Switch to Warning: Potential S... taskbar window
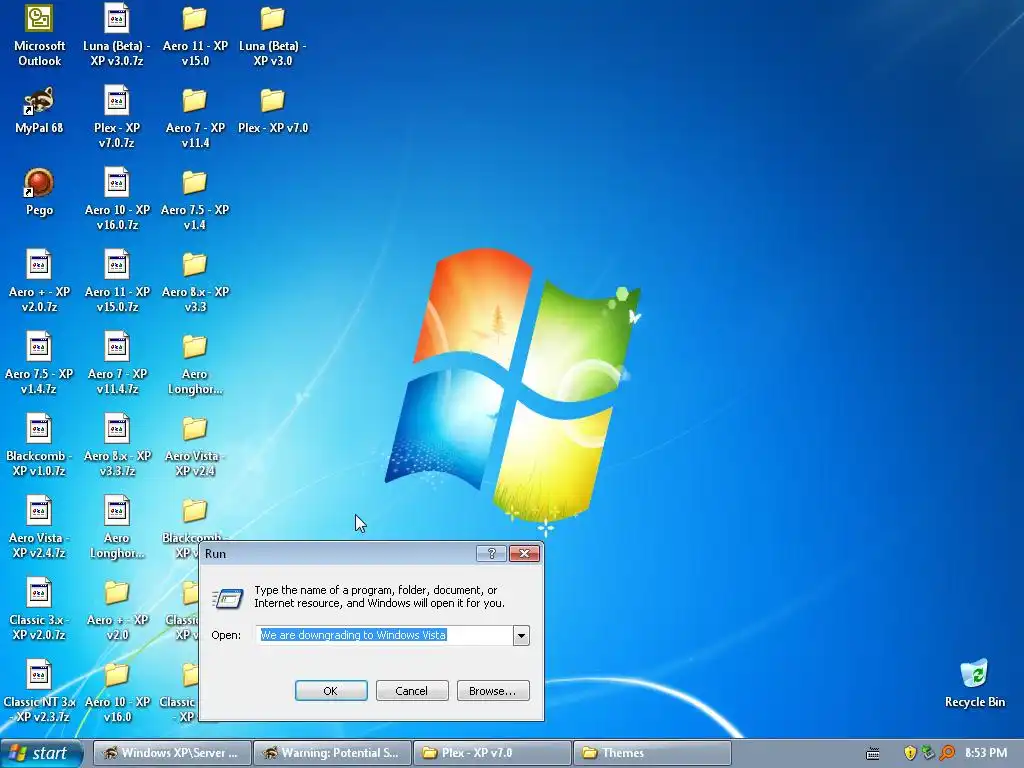 click(332, 753)
